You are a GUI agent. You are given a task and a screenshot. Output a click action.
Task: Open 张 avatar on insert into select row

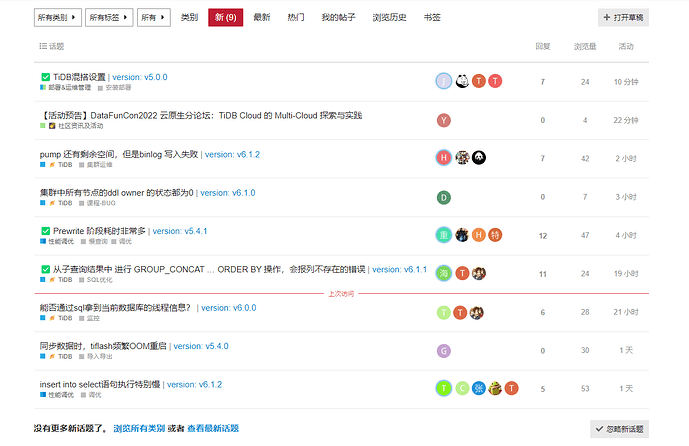pos(479,388)
